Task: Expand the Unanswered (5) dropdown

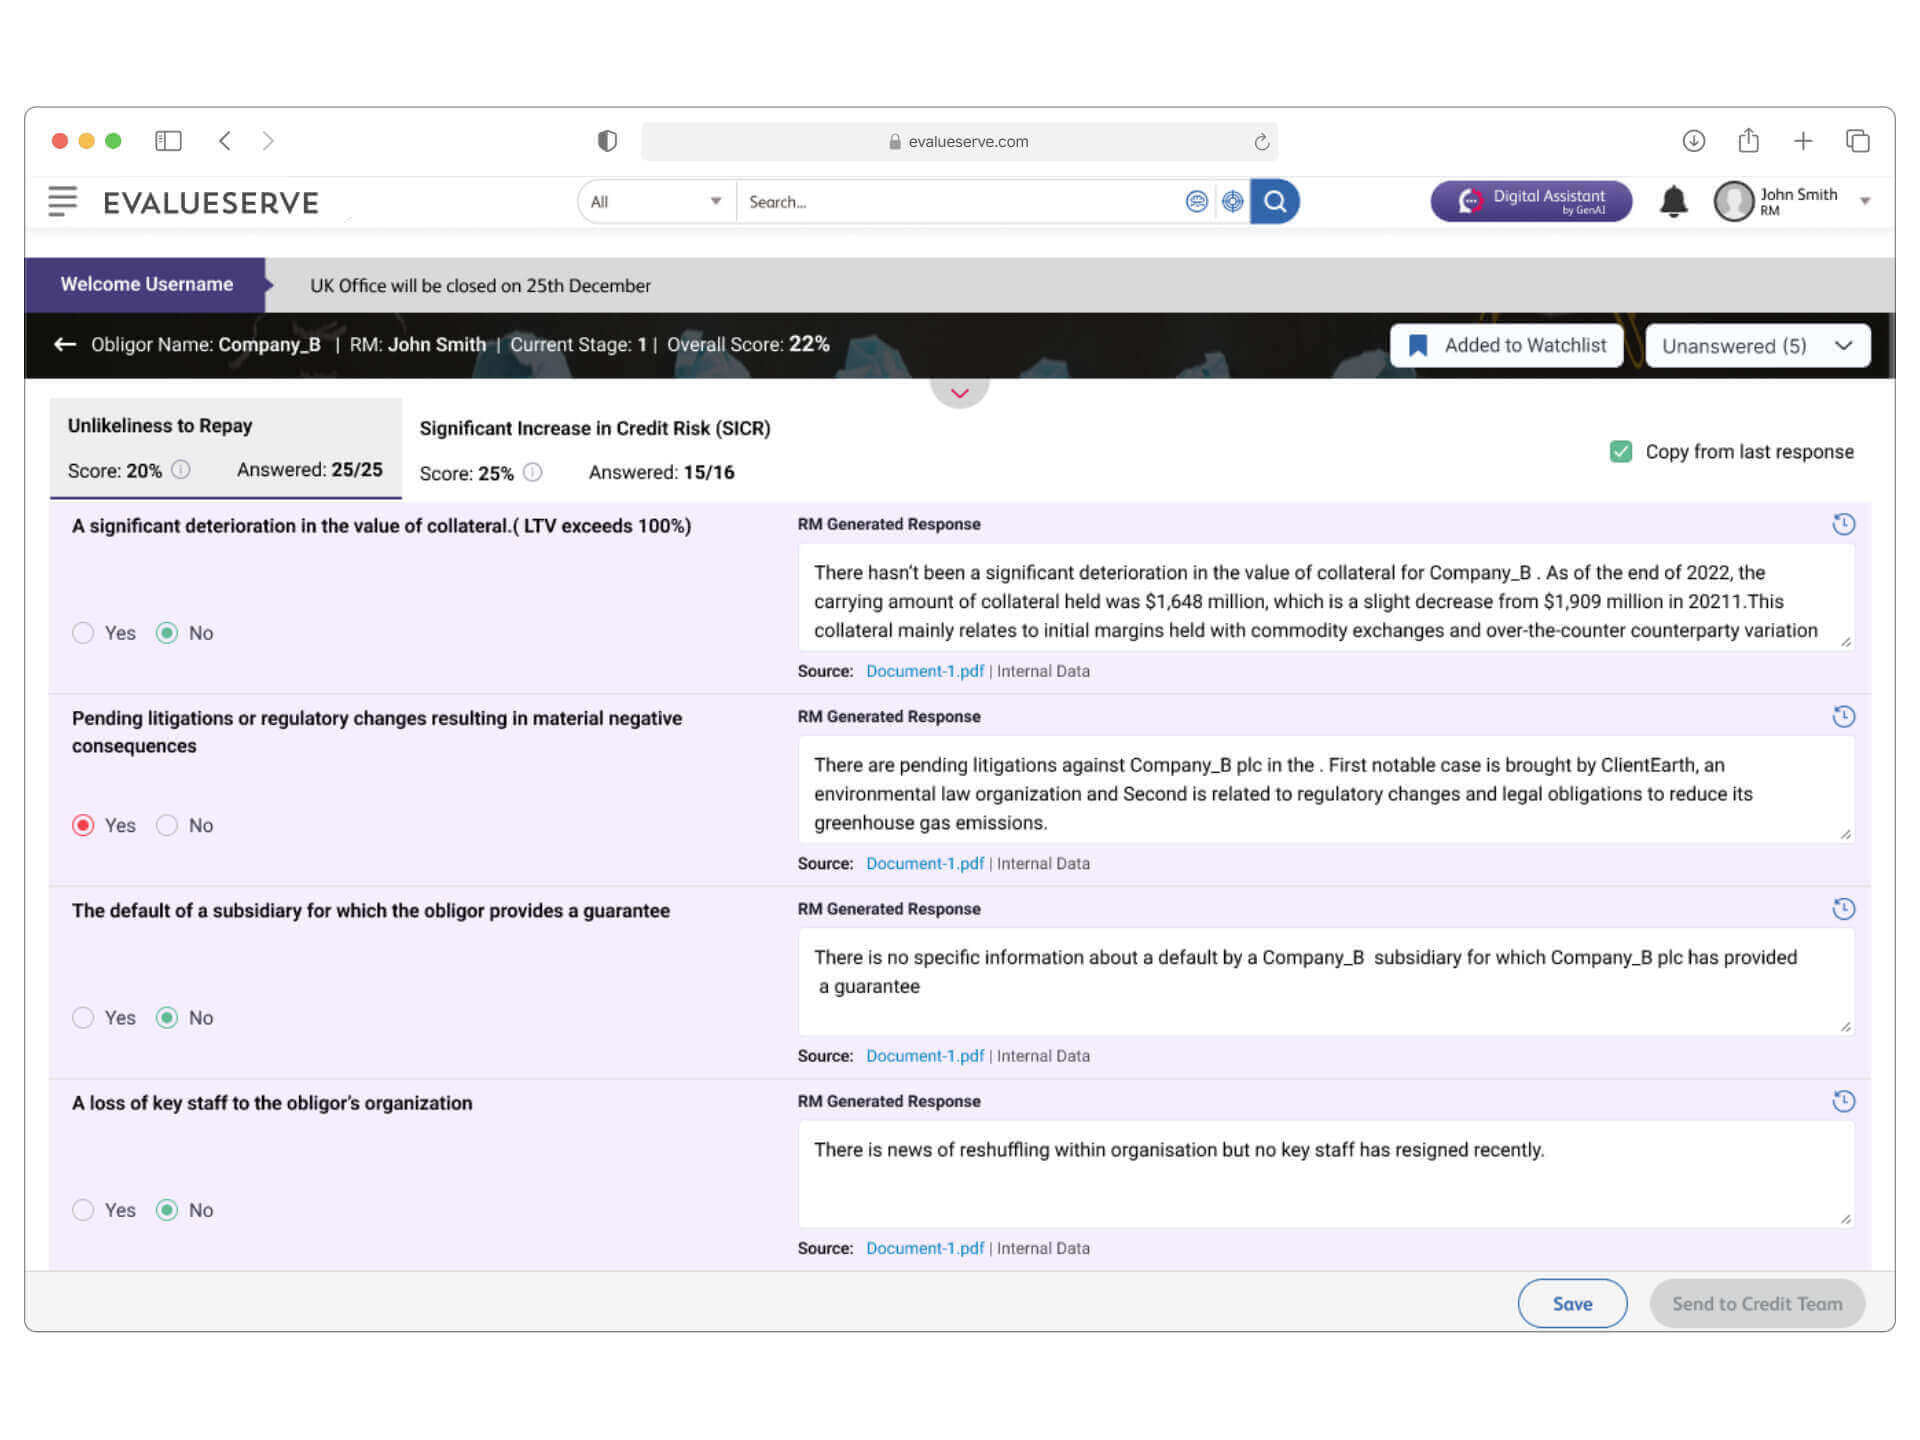Action: (x=1757, y=345)
